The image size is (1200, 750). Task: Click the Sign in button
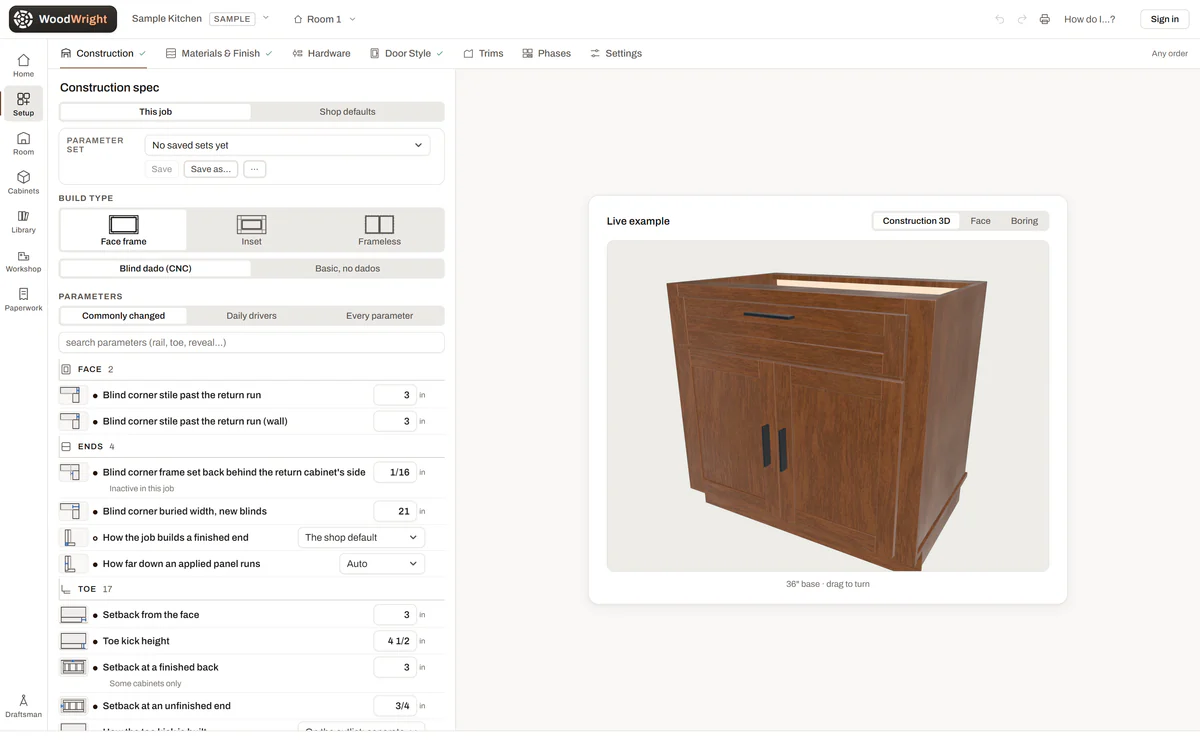pyautogui.click(x=1164, y=19)
